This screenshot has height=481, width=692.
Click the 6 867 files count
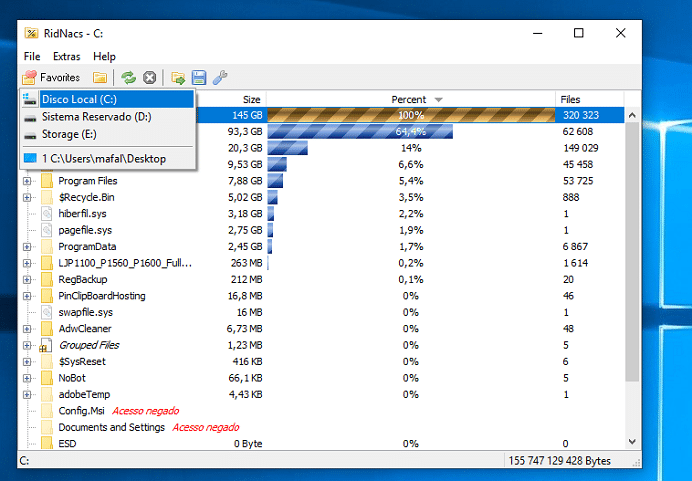pos(575,247)
